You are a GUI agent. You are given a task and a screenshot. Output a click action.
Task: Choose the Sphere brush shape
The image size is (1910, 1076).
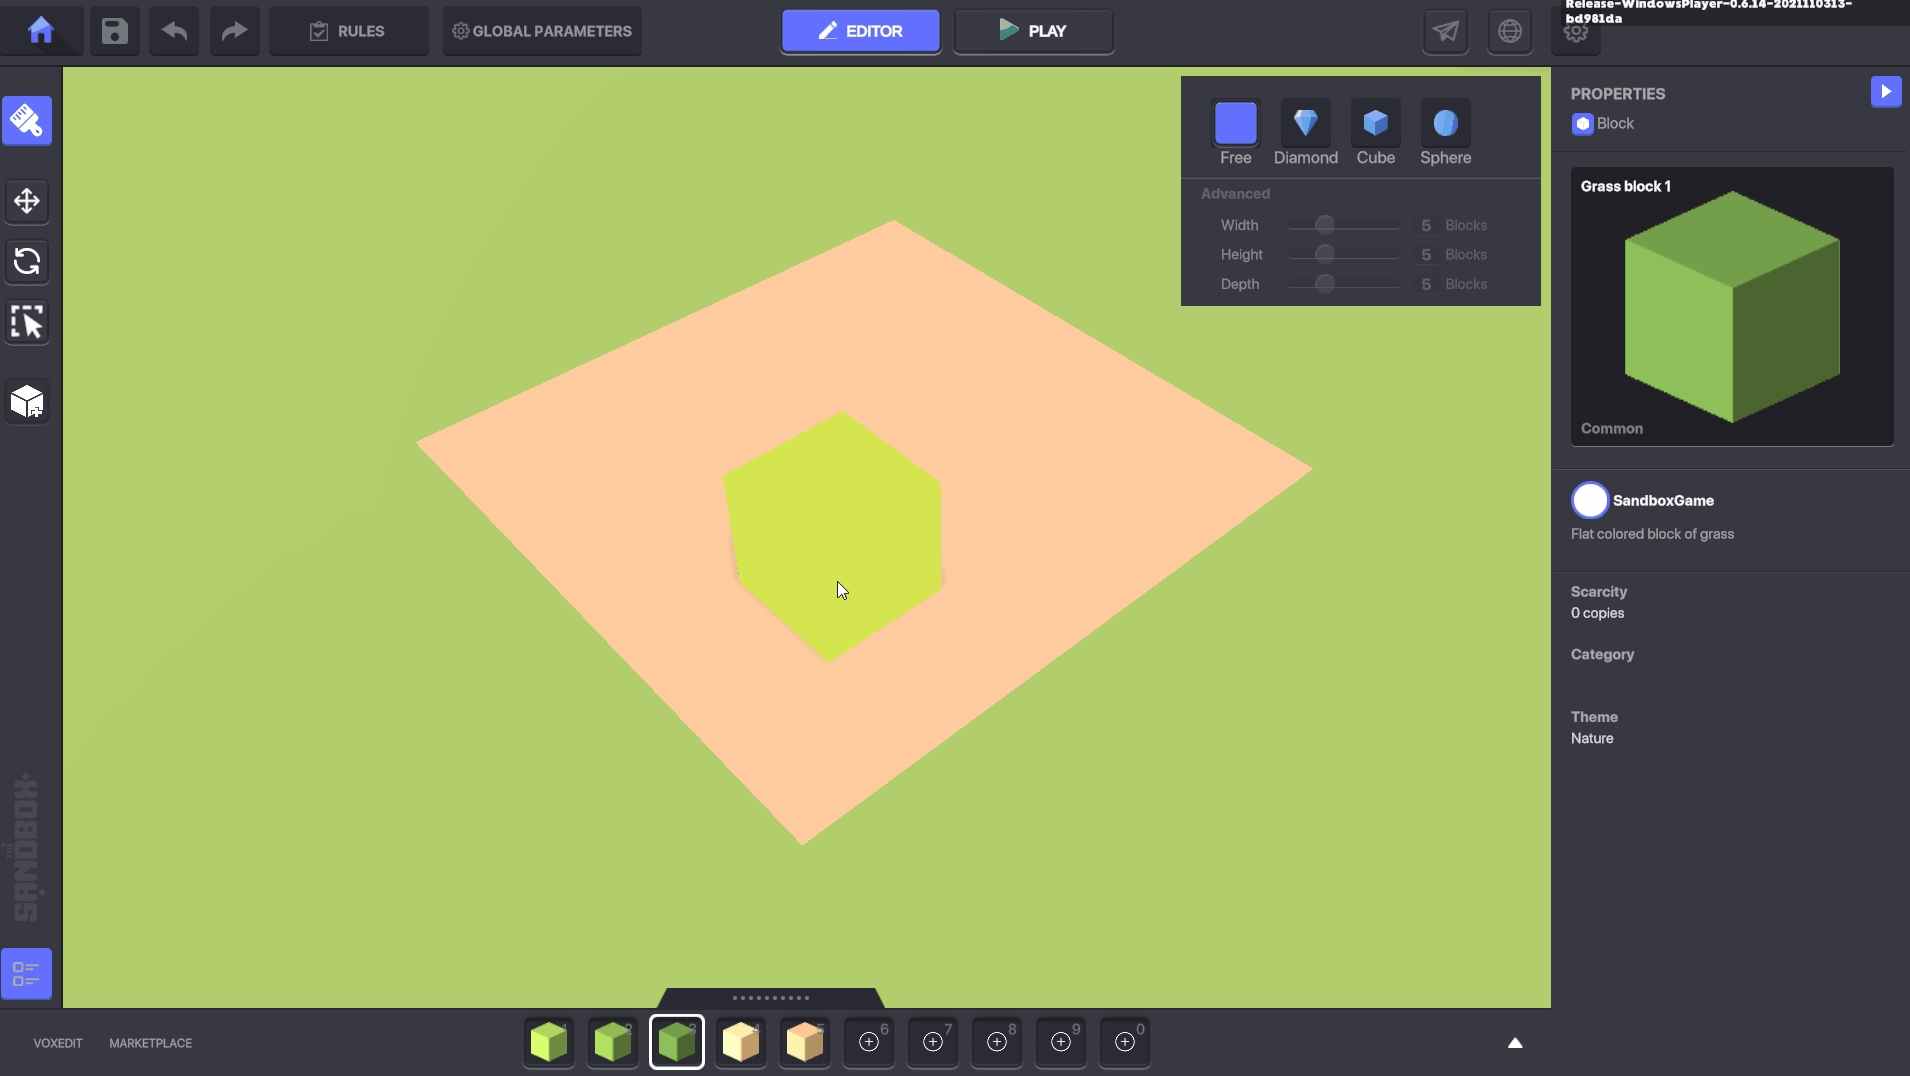(x=1445, y=124)
